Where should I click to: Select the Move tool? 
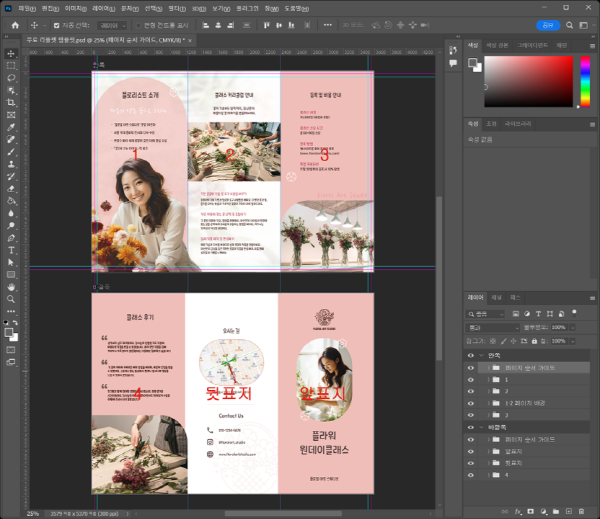pyautogui.click(x=11, y=53)
